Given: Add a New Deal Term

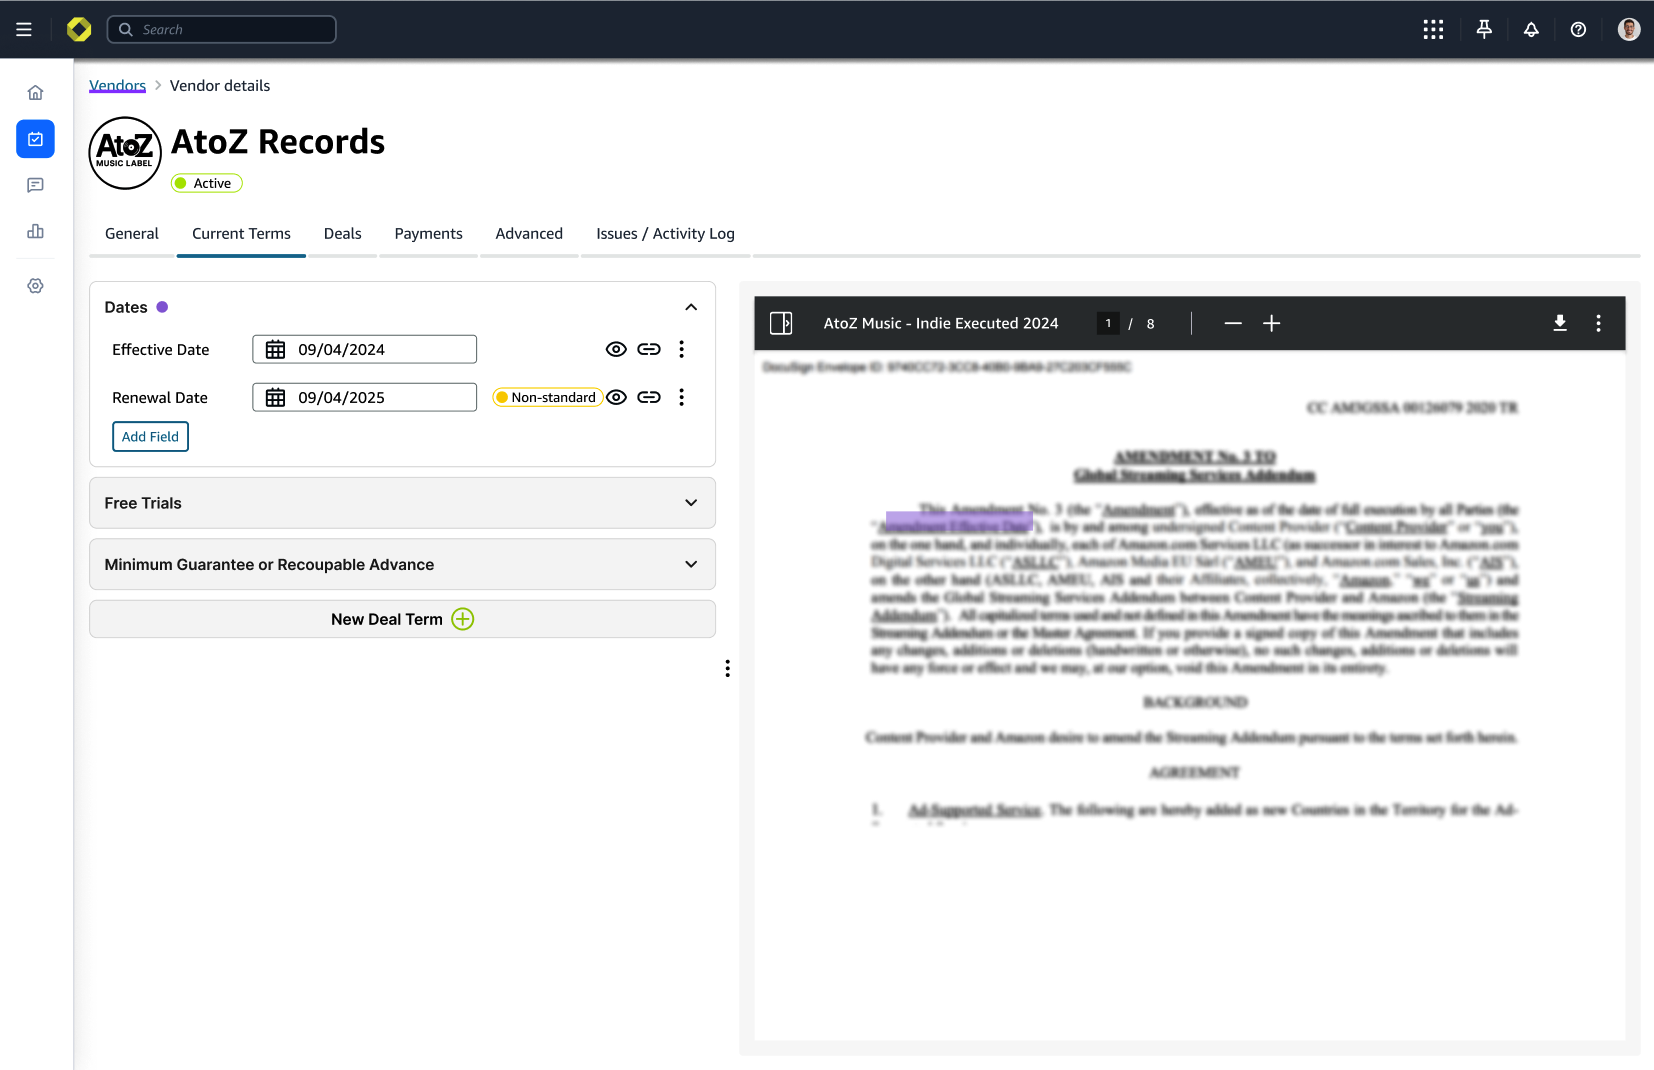Looking at the screenshot, I should click(x=401, y=619).
